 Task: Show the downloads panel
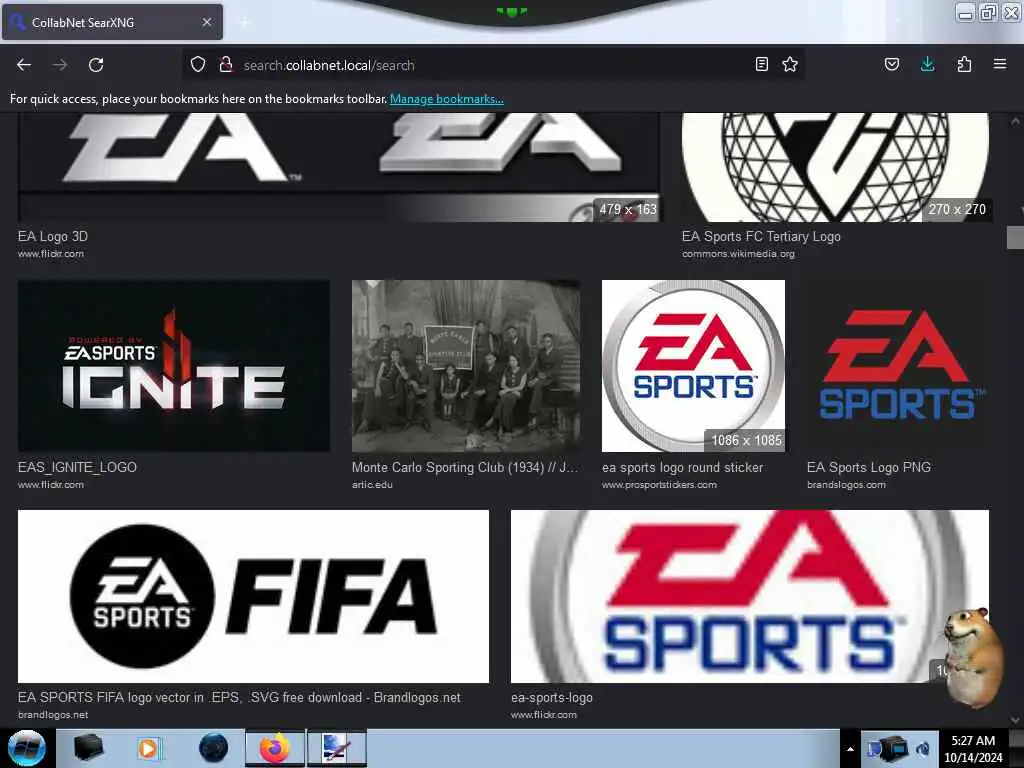[x=927, y=64]
